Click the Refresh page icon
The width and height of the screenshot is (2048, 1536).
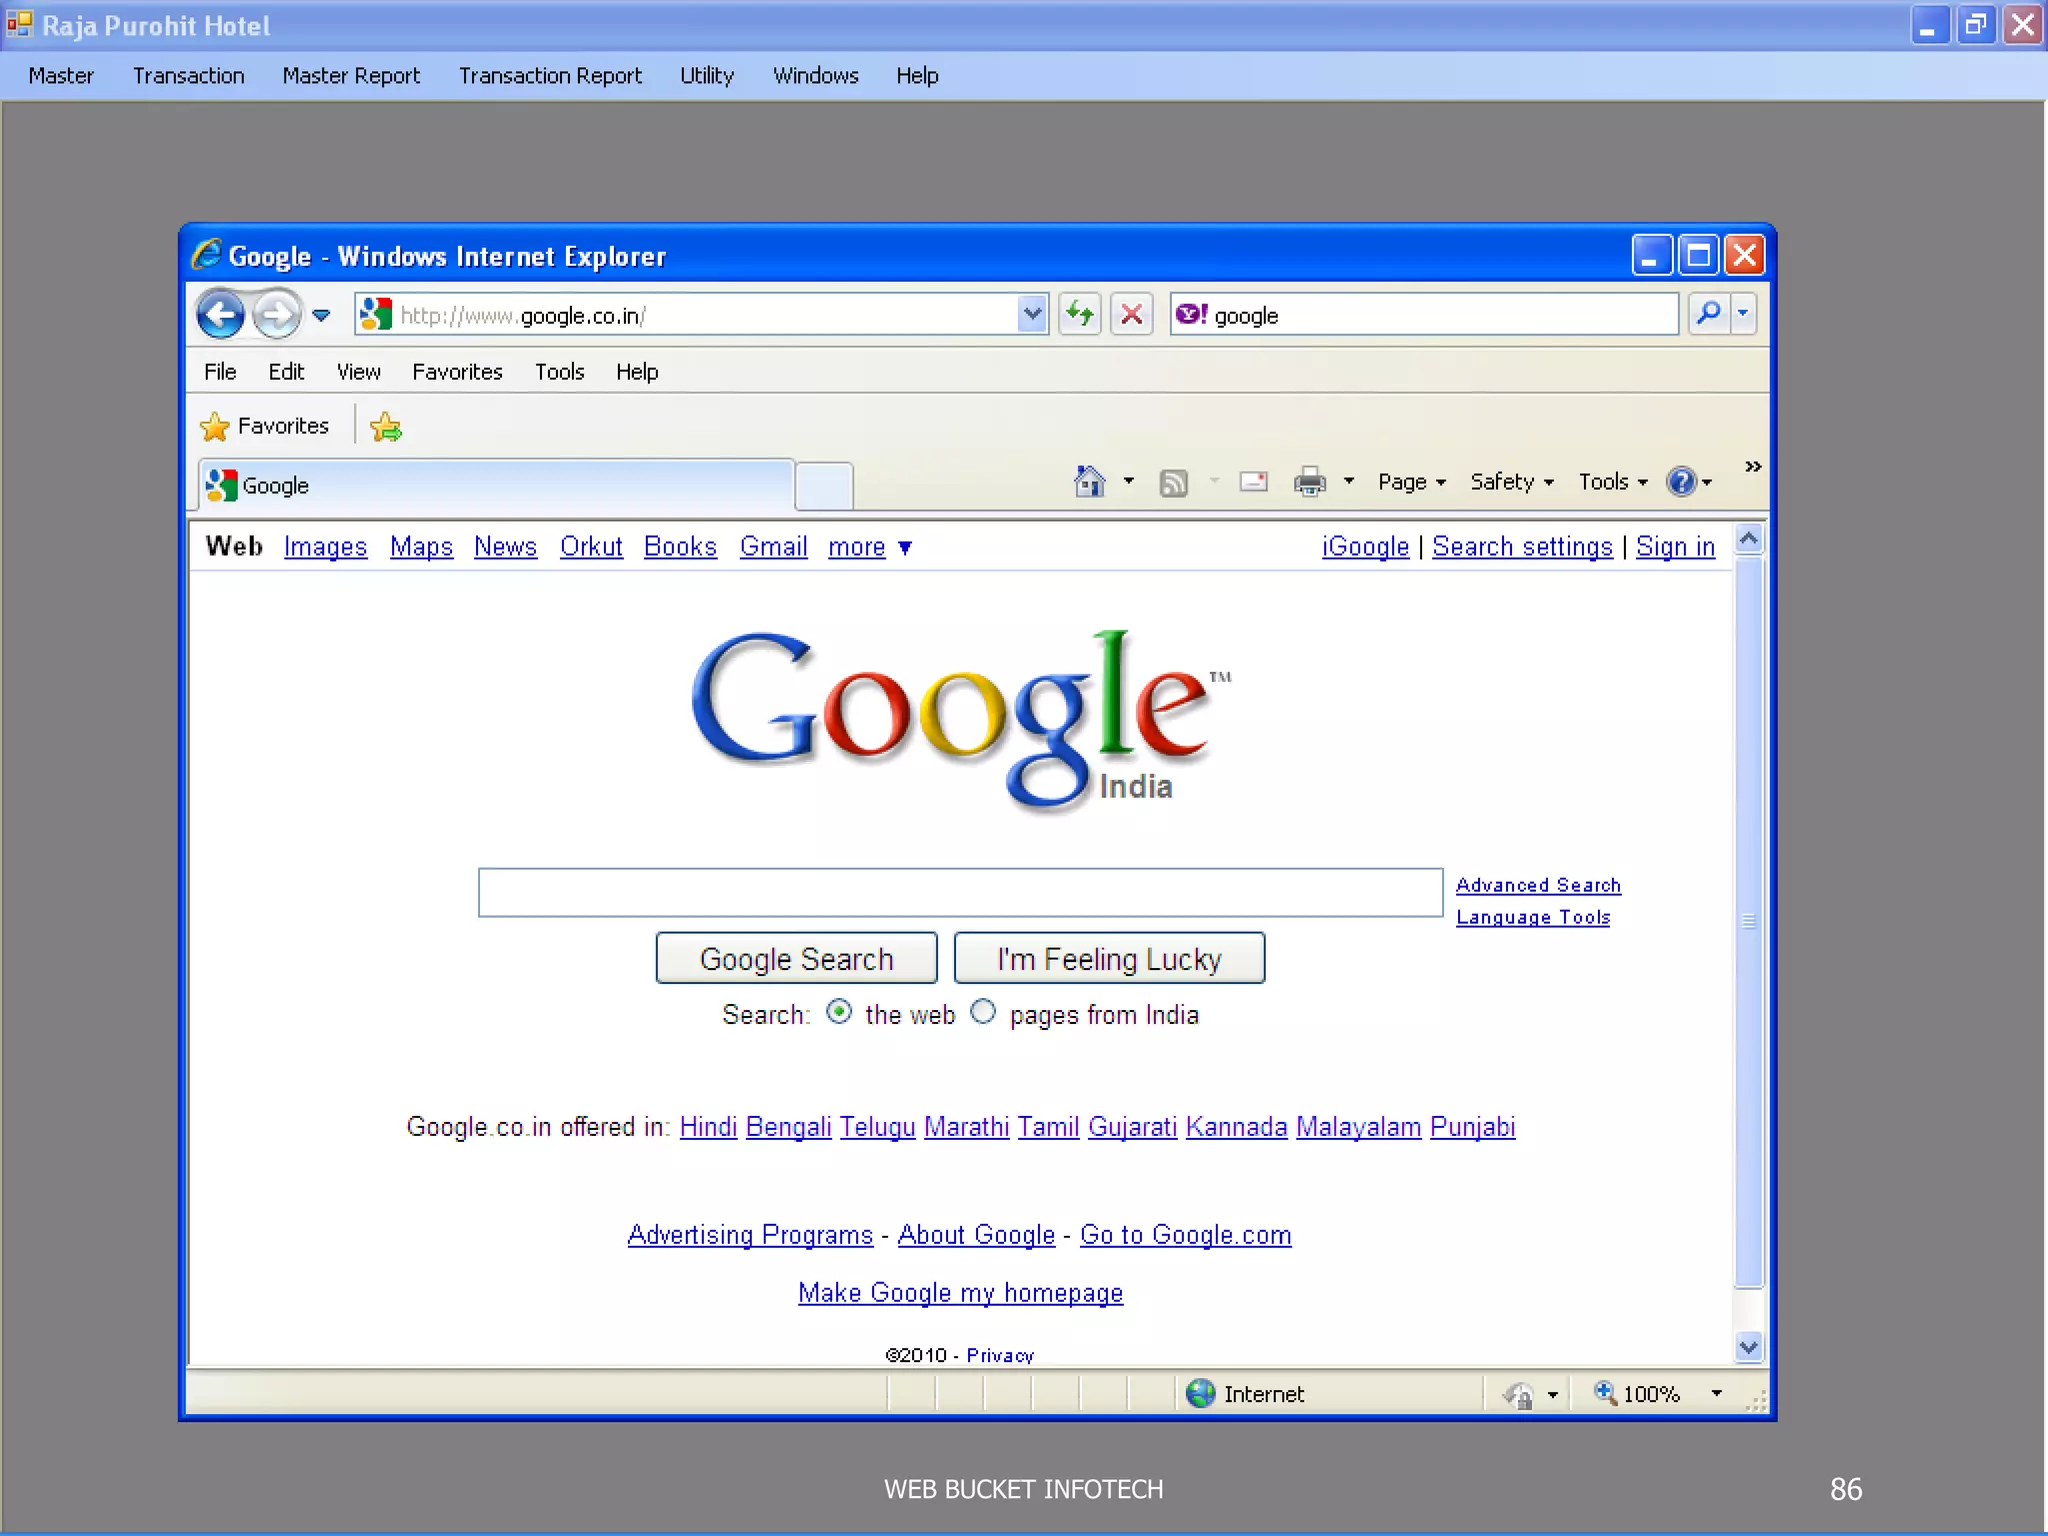(1080, 314)
